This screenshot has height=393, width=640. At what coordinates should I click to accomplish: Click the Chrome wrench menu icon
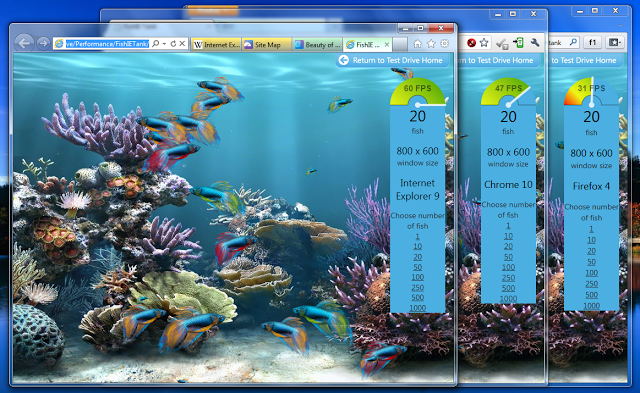click(534, 42)
